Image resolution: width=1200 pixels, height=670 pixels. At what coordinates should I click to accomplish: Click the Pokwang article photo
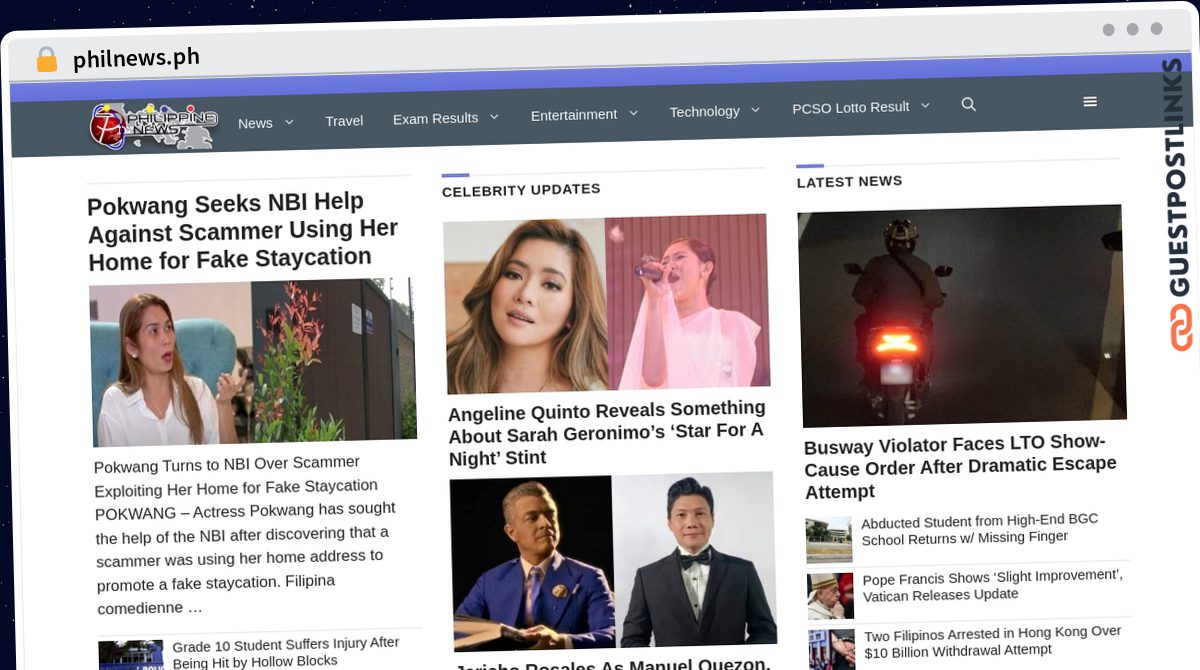pos(253,362)
